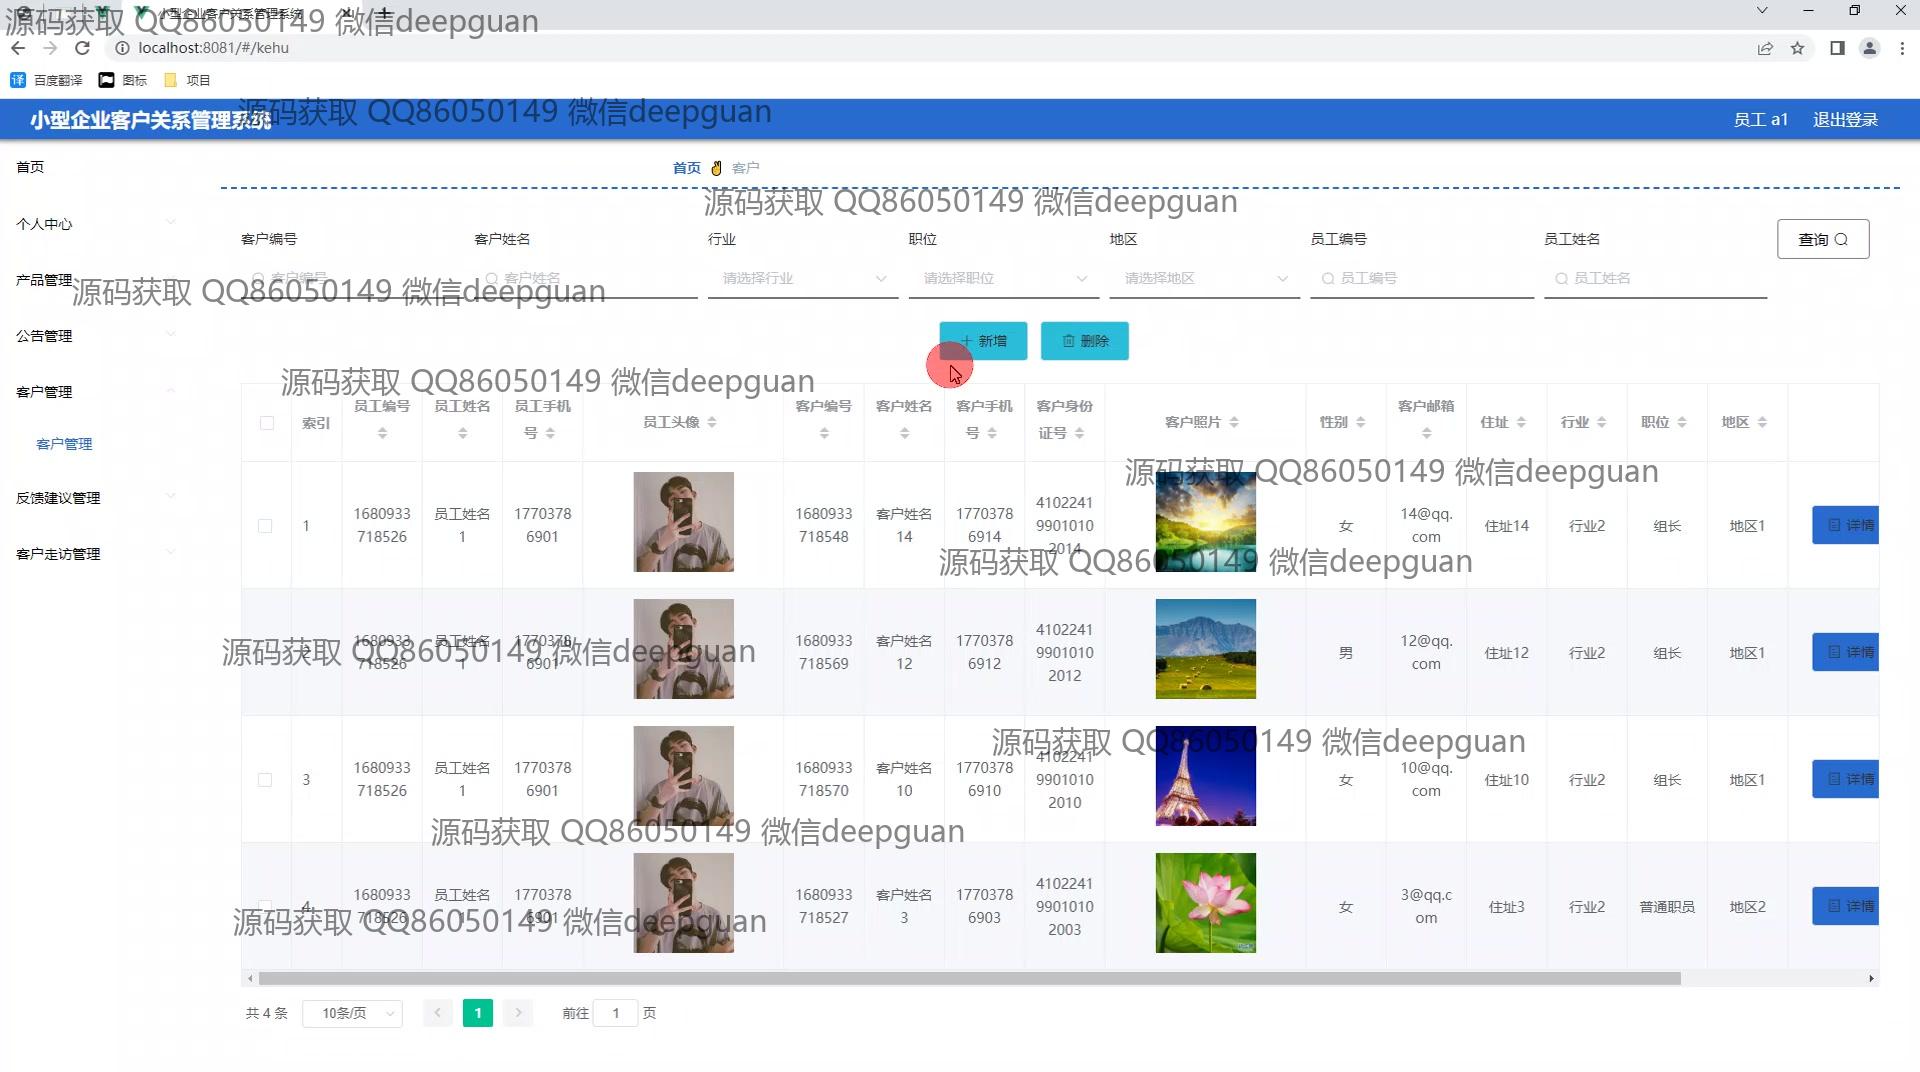Click the 客户姓名 search input field

tap(590, 278)
